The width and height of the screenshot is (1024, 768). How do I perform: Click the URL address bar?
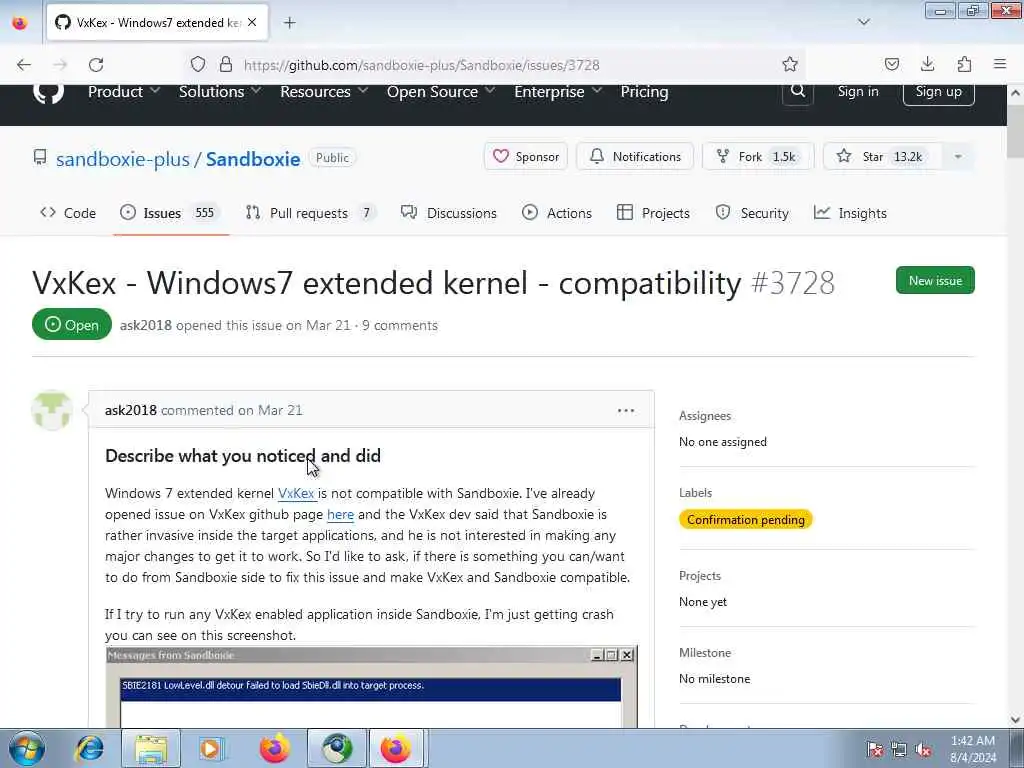pyautogui.click(x=496, y=65)
